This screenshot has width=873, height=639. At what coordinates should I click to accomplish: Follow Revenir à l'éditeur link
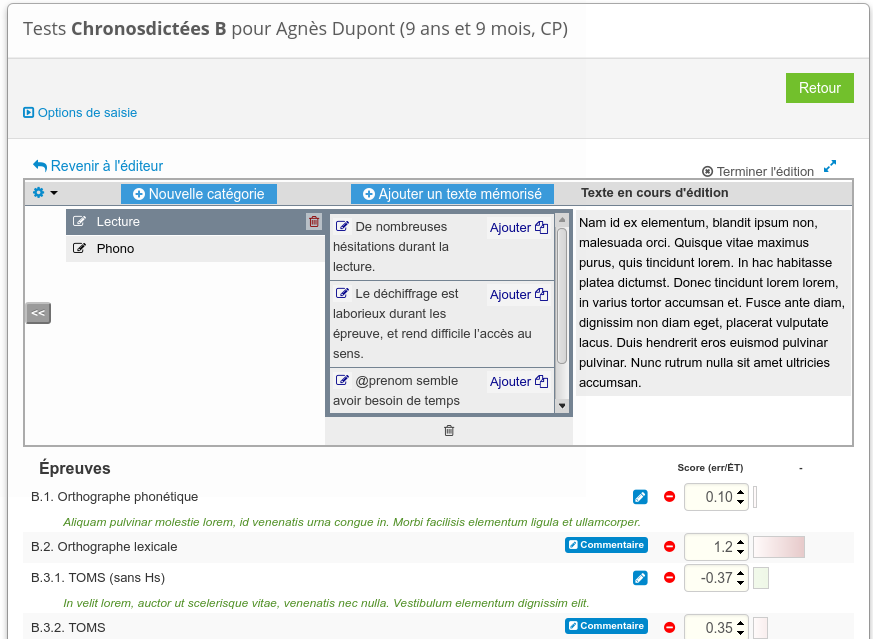(x=98, y=166)
